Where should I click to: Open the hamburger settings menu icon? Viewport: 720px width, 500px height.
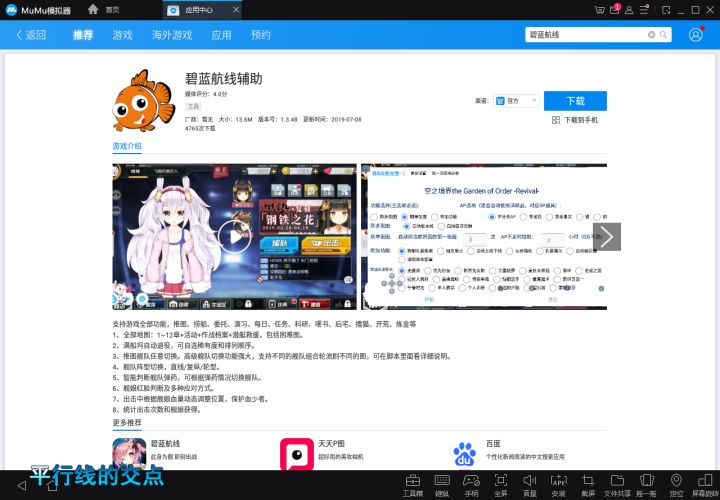[644, 10]
